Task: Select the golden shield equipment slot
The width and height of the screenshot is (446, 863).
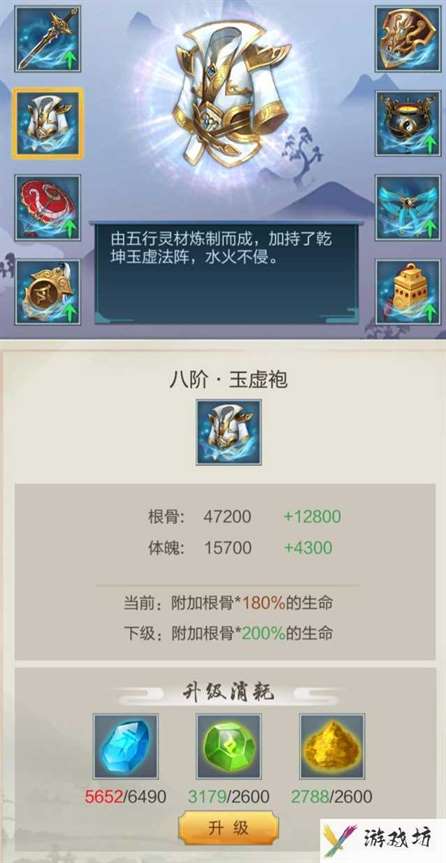Action: (x=408, y=39)
